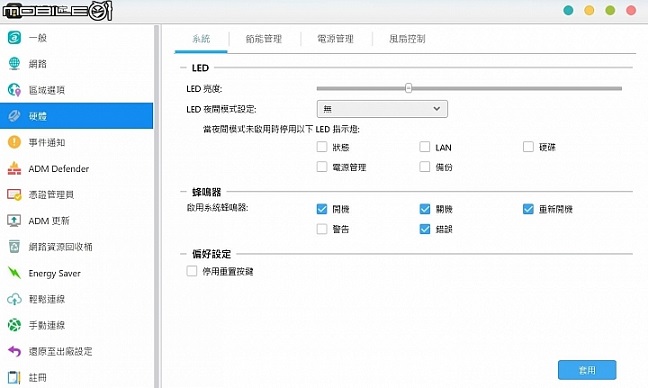Click the LED 亮度 brightness slider handle
The width and height of the screenshot is (648, 388).
tap(408, 88)
